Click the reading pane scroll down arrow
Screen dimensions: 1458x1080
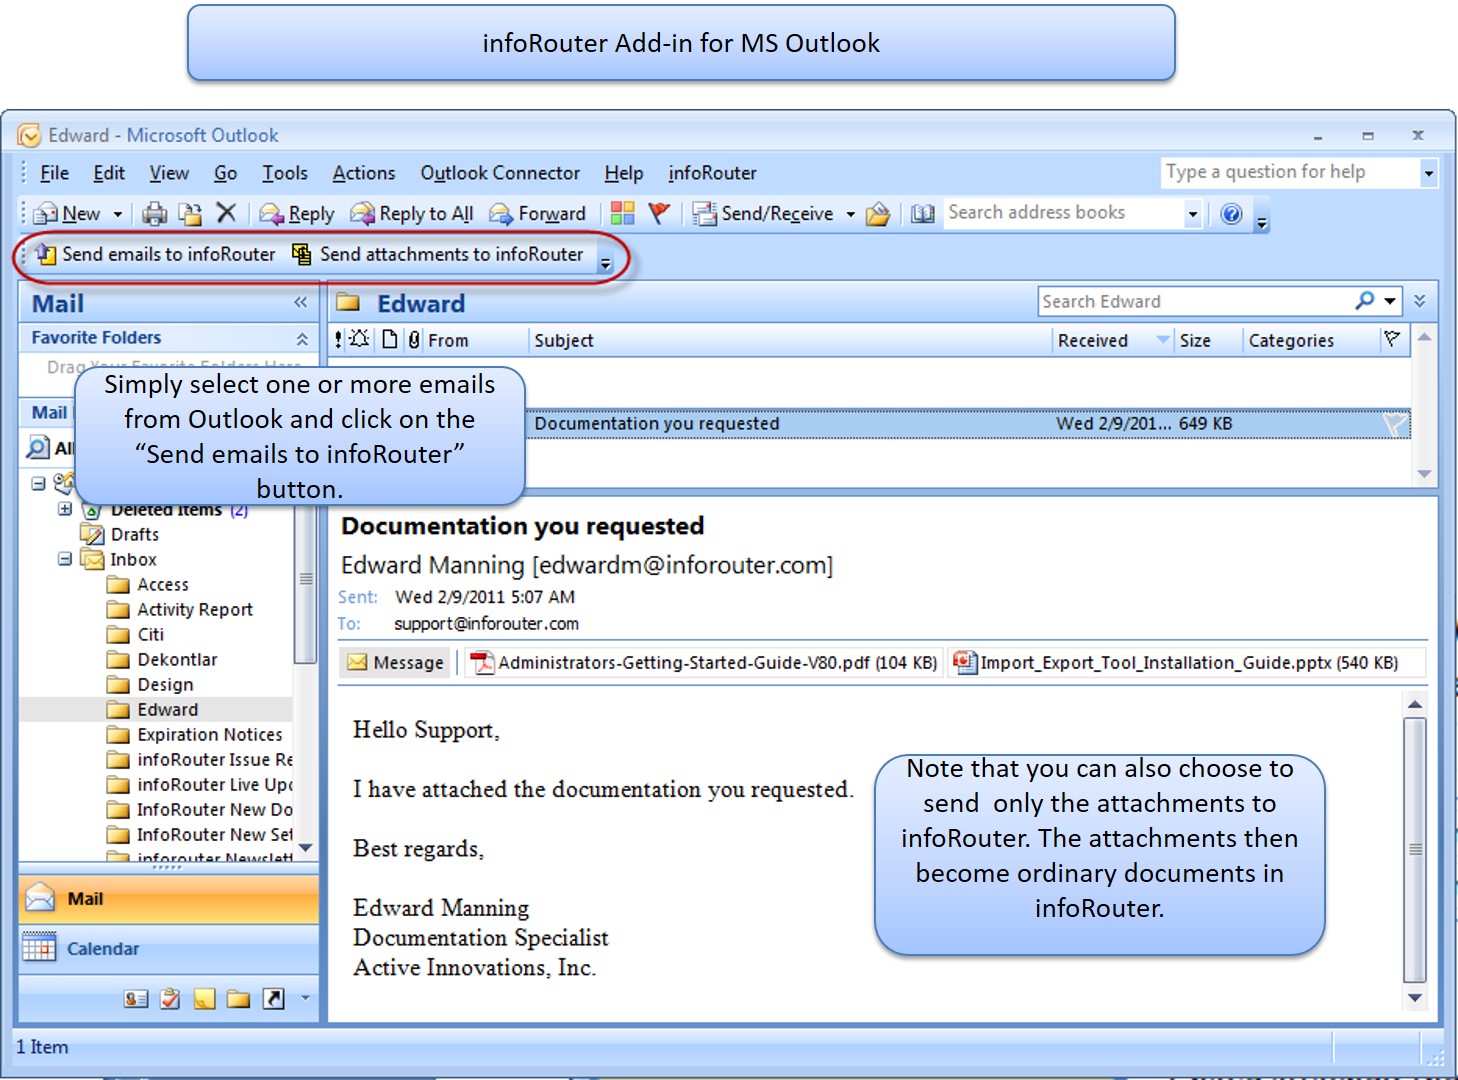[x=1414, y=997]
